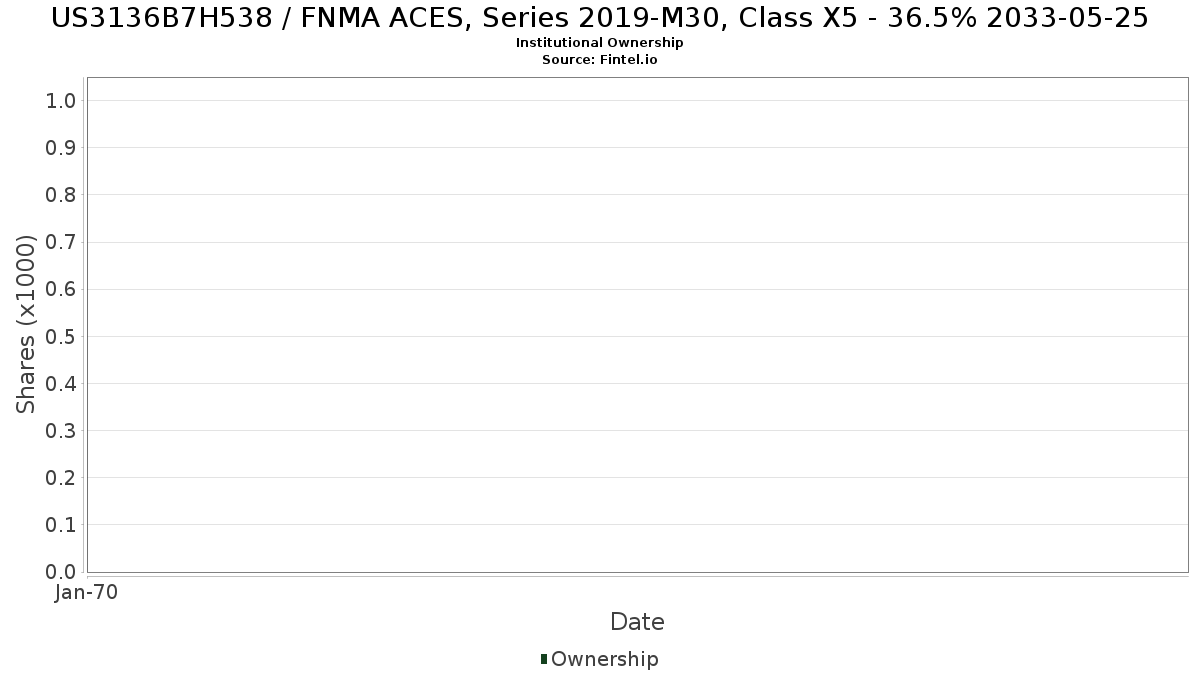The width and height of the screenshot is (1200, 675).
Task: Click the 0.9 y-axis tick label
Action: click(61, 148)
